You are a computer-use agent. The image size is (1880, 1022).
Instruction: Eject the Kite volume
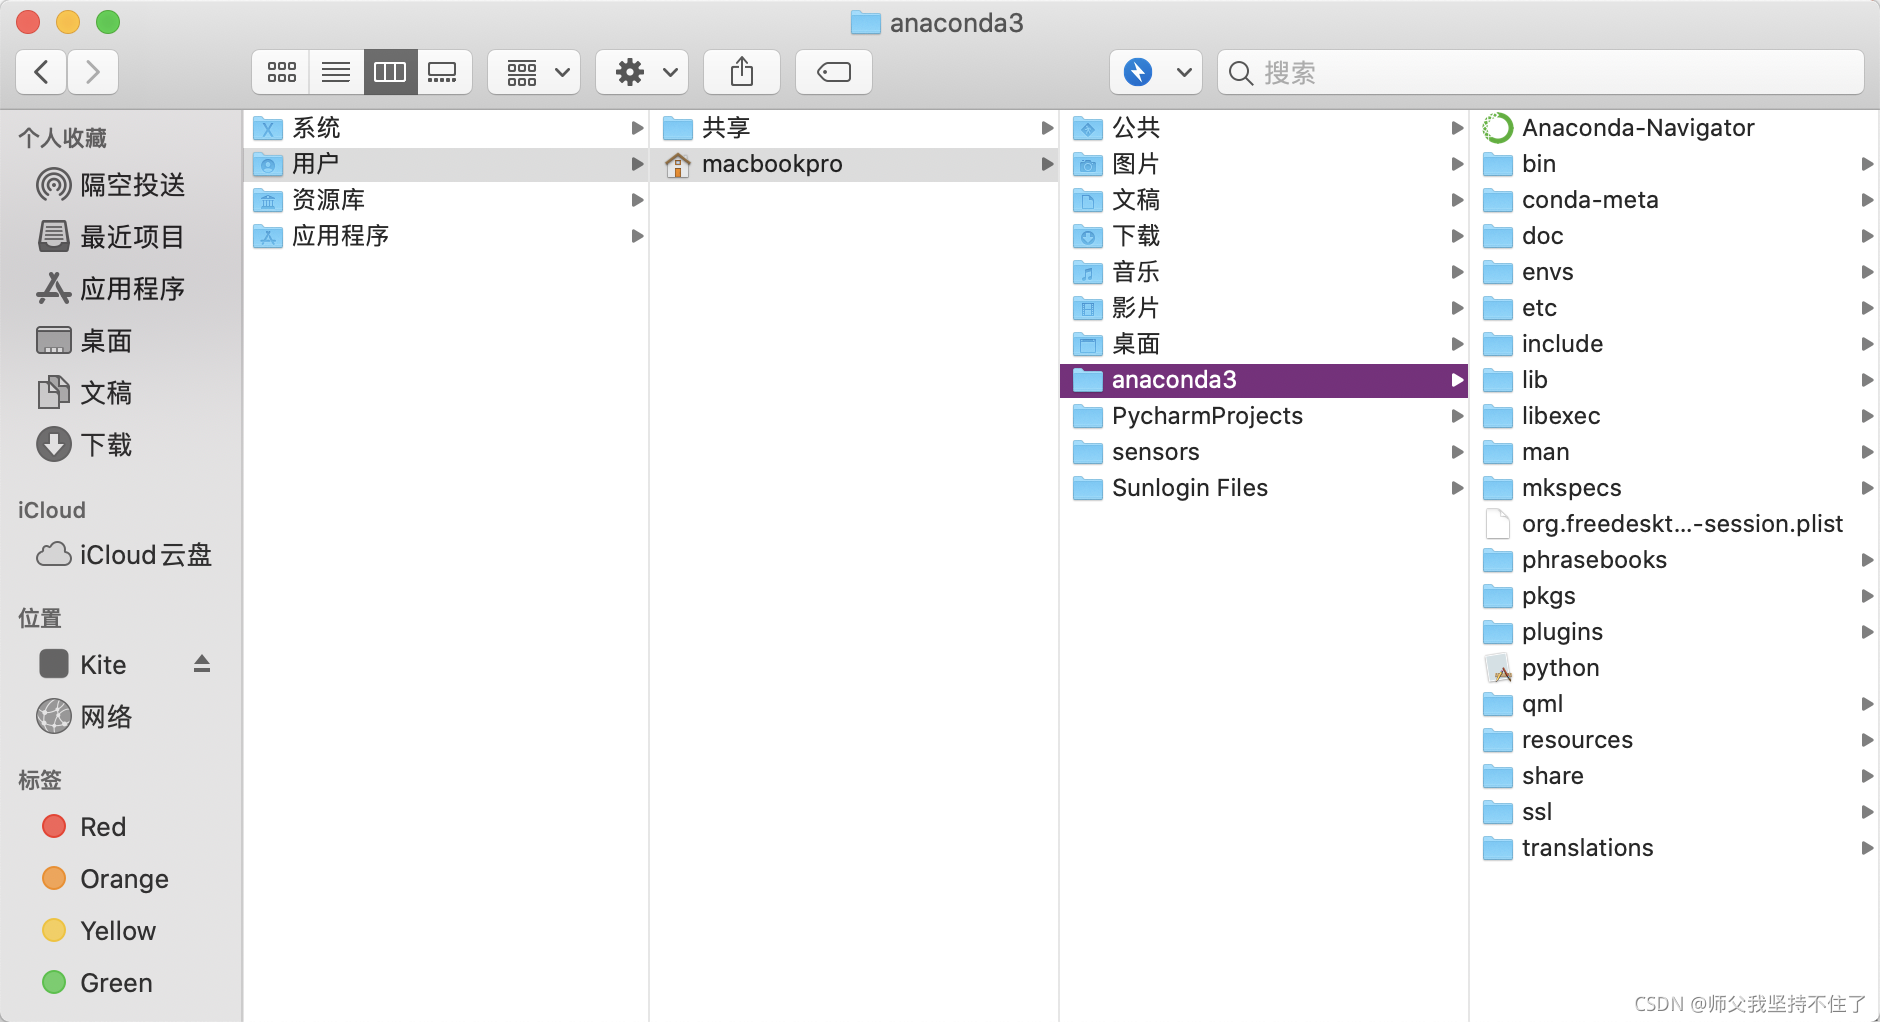(202, 664)
